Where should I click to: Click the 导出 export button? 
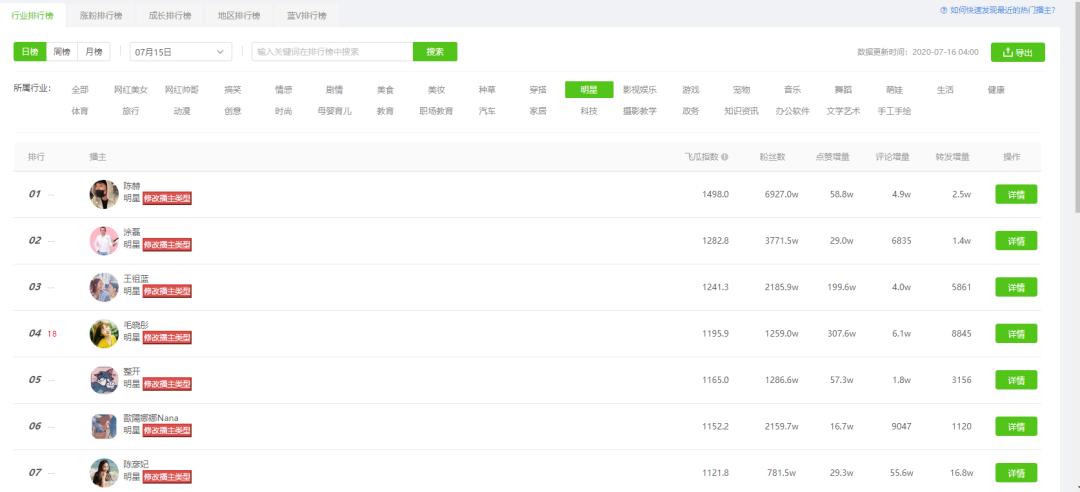(1017, 52)
